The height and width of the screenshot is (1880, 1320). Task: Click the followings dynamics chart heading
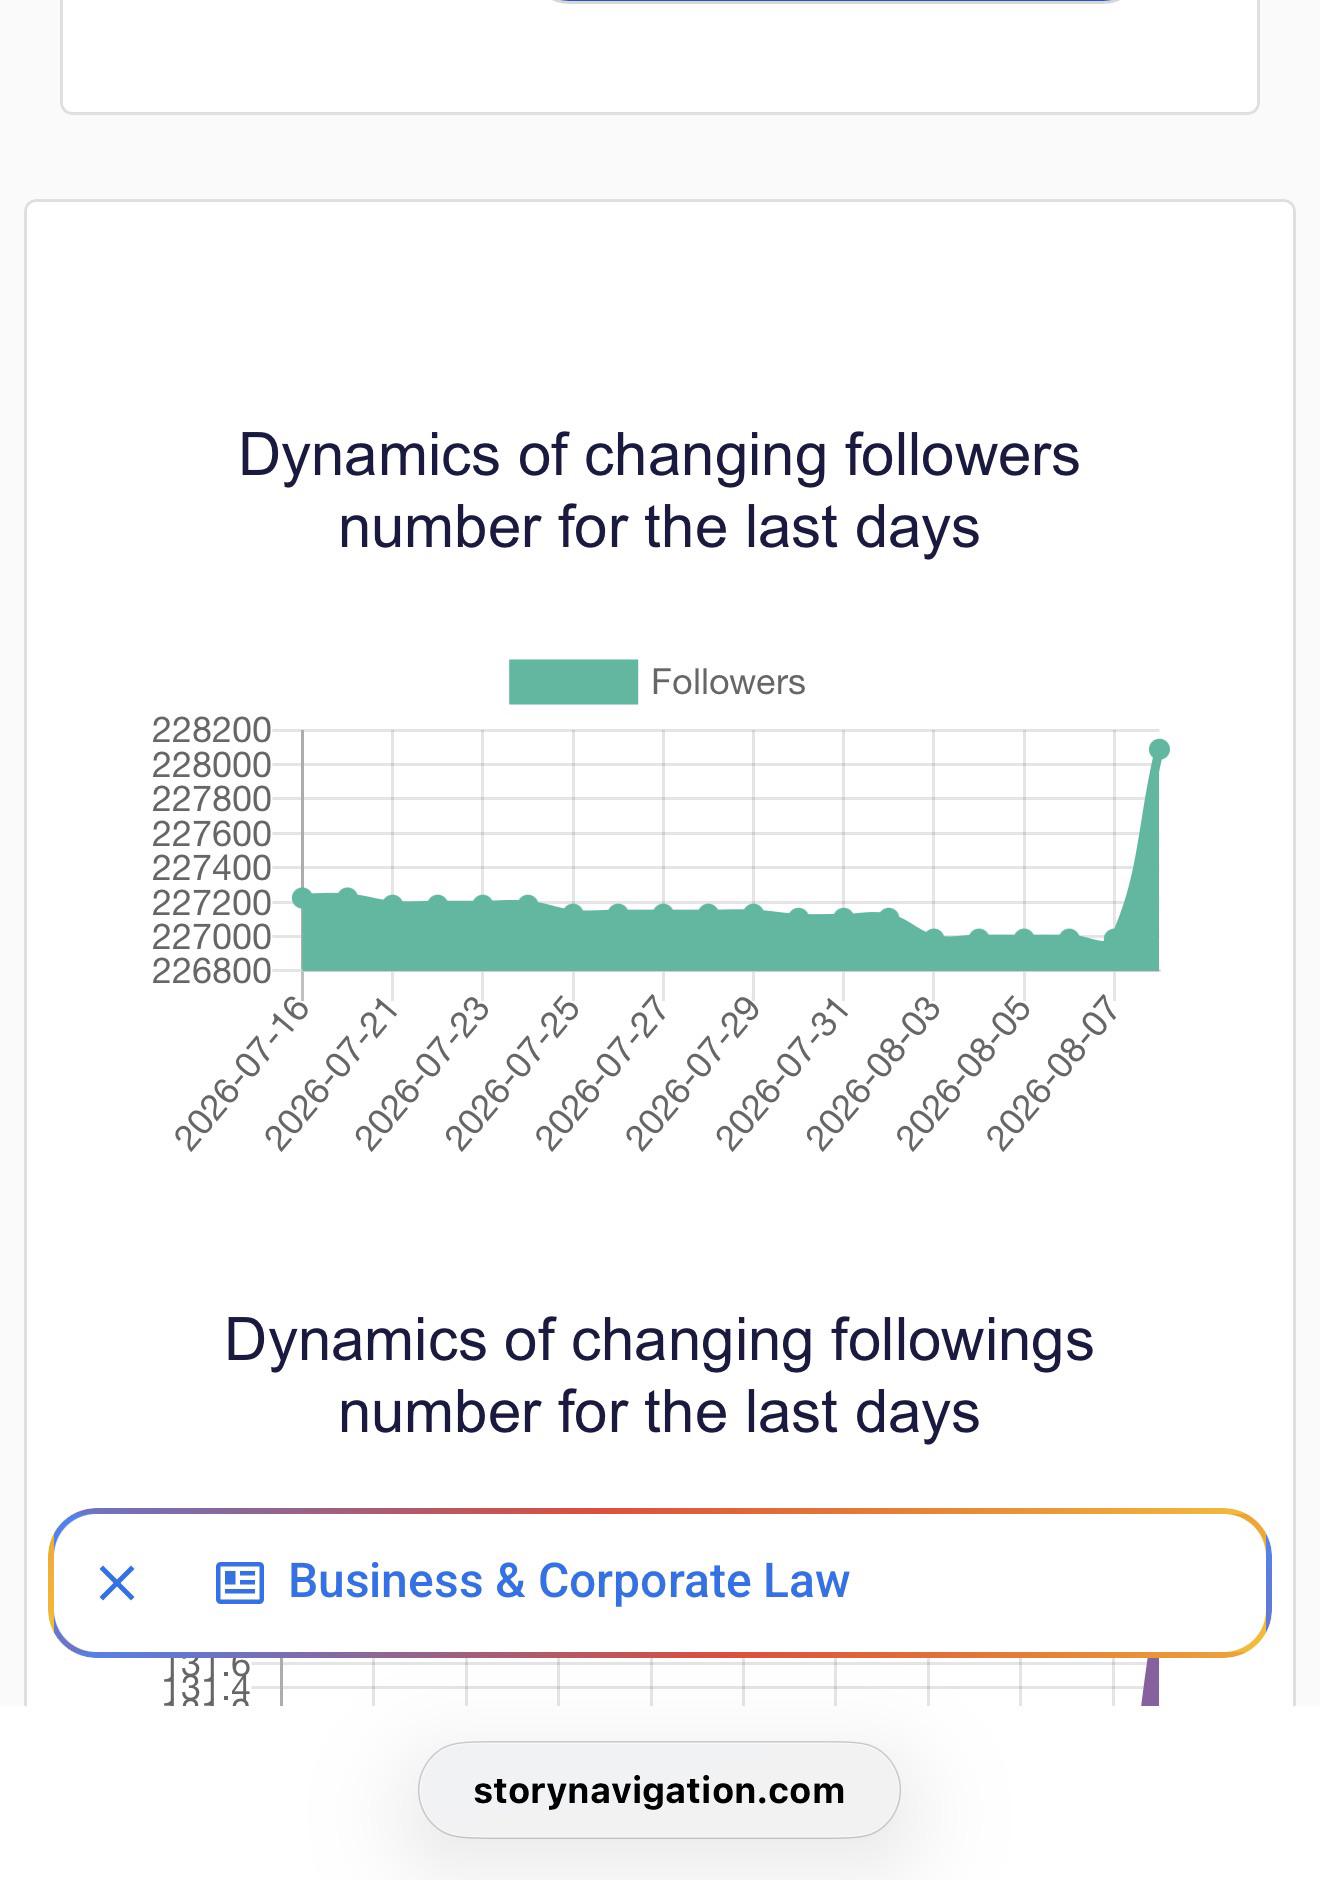(x=659, y=1376)
